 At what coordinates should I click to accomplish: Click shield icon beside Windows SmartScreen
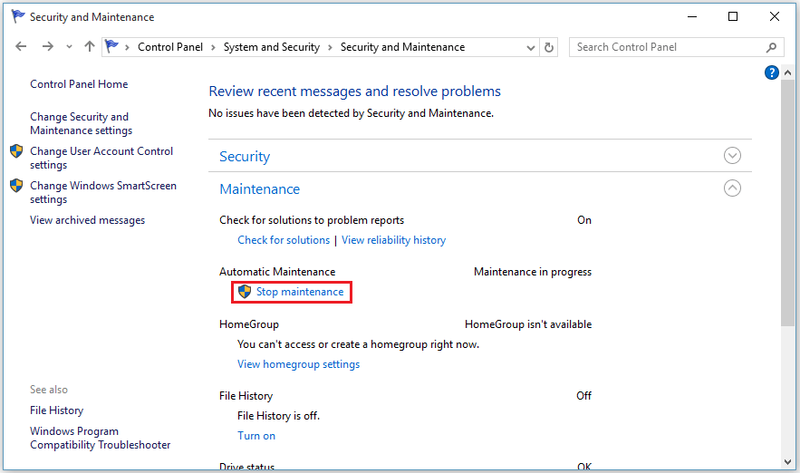(x=17, y=185)
